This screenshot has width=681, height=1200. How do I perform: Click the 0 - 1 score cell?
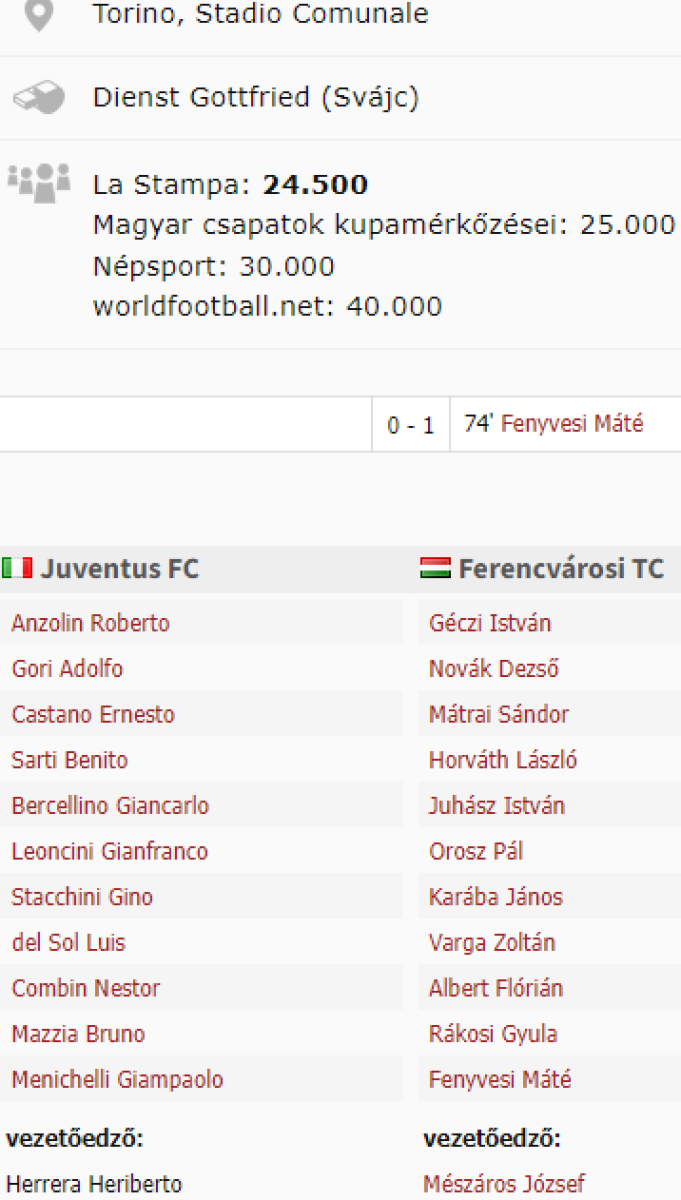[x=411, y=425]
